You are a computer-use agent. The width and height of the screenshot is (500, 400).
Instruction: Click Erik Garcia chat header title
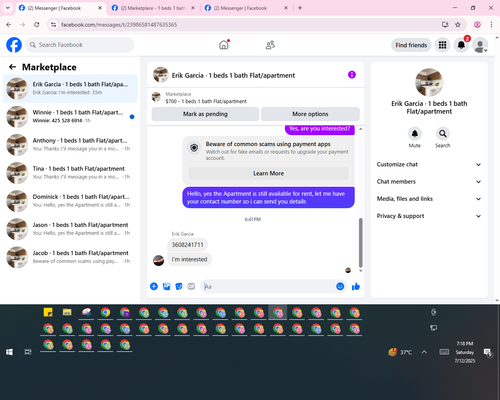tap(233, 75)
